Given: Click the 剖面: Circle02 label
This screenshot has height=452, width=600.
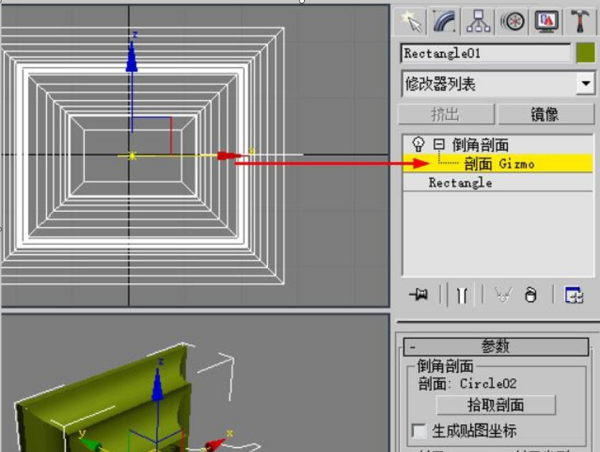Looking at the screenshot, I should 467,383.
